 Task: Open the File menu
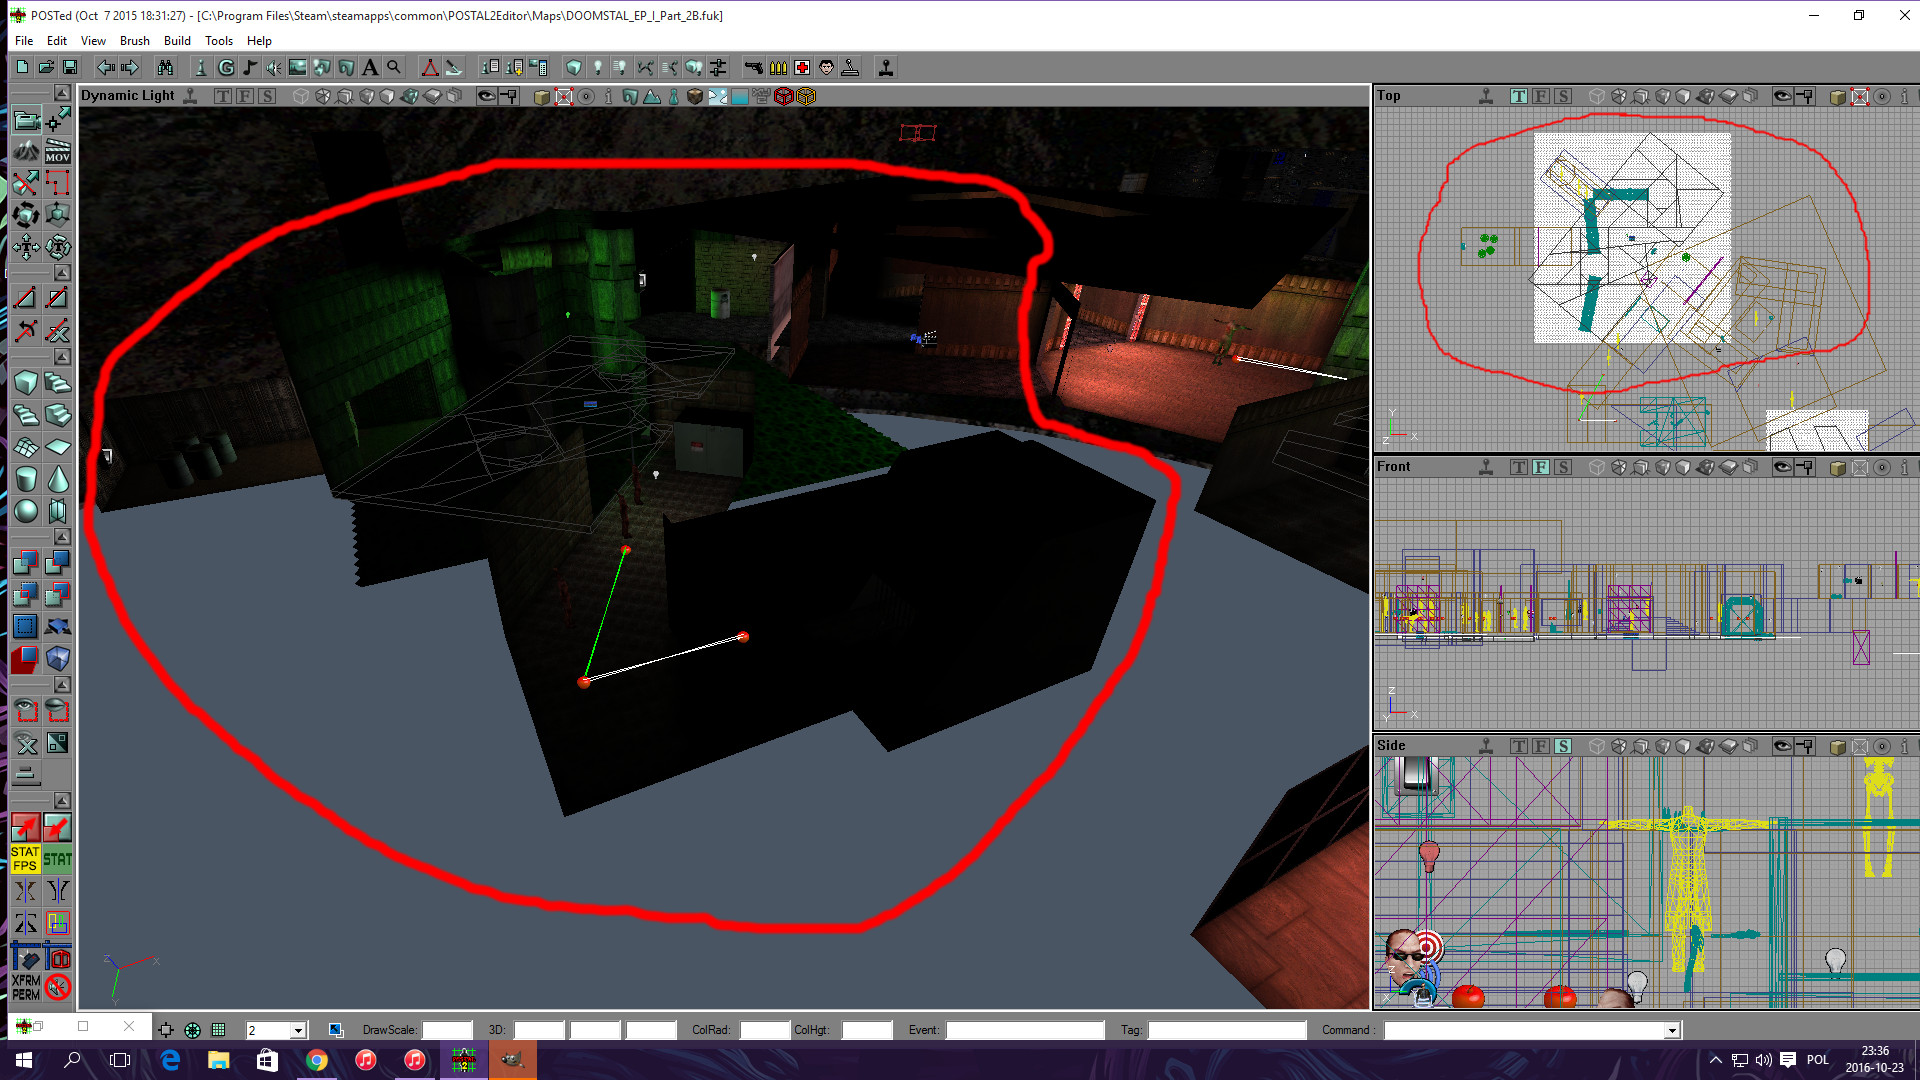click(x=24, y=41)
